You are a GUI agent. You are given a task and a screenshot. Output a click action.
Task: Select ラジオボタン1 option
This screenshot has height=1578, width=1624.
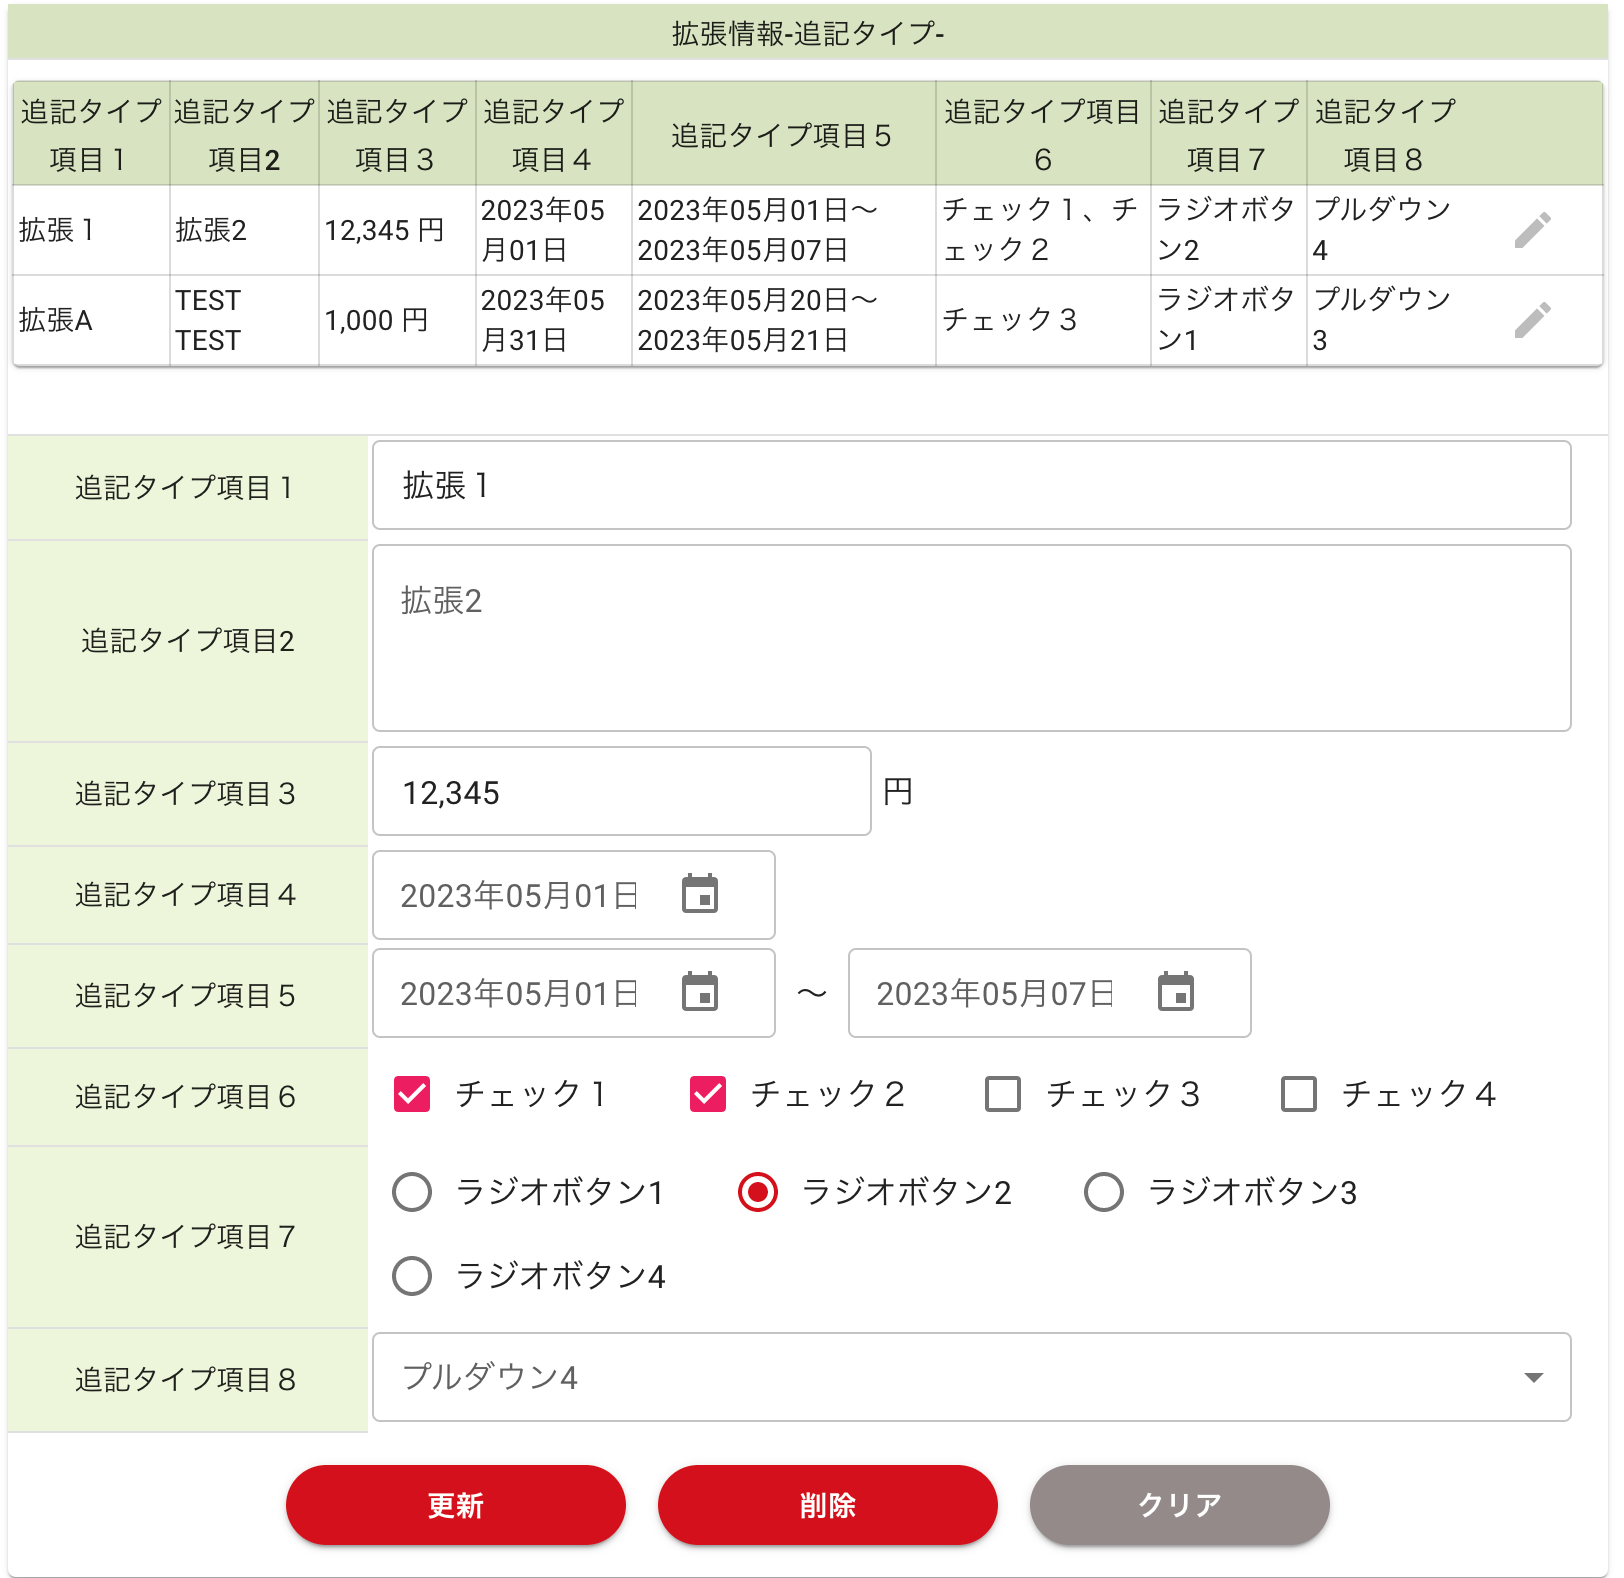pos(412,1192)
